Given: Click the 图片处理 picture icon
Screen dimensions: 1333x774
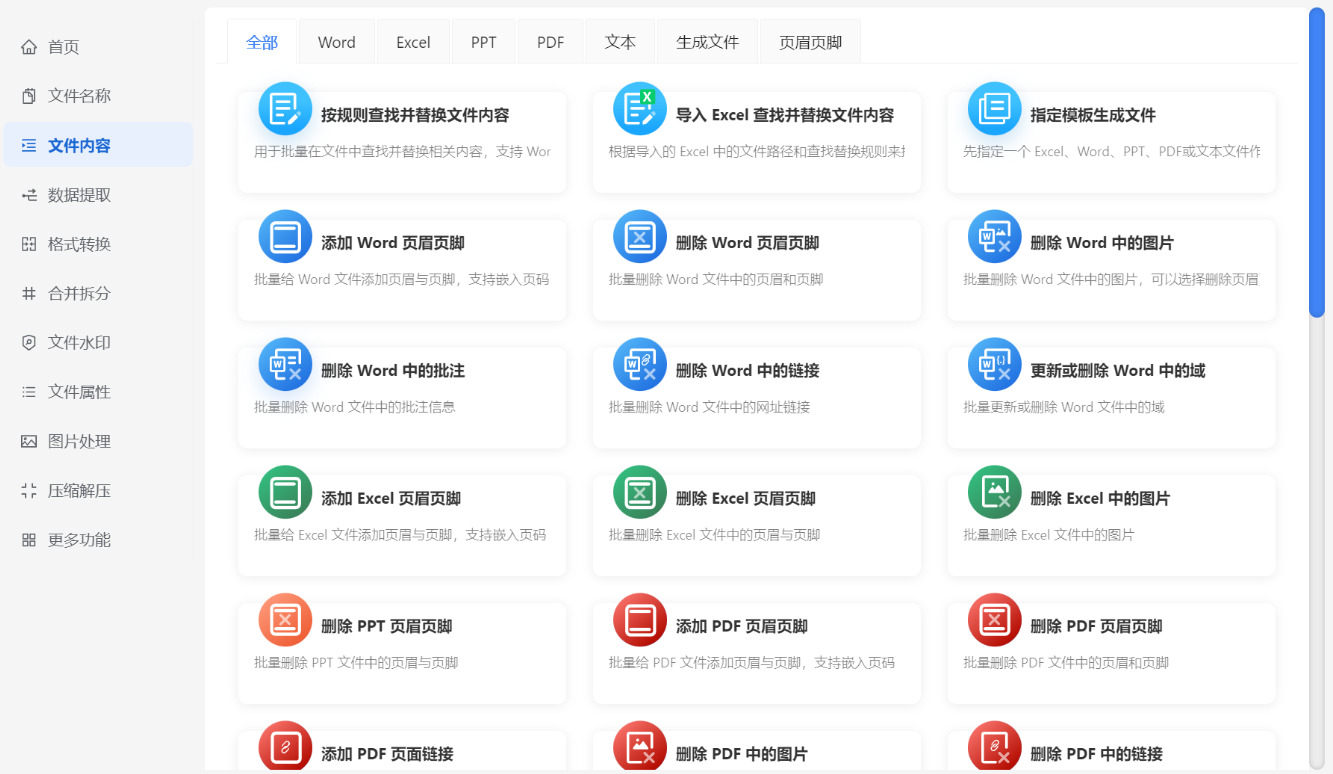Looking at the screenshot, I should click(x=29, y=441).
